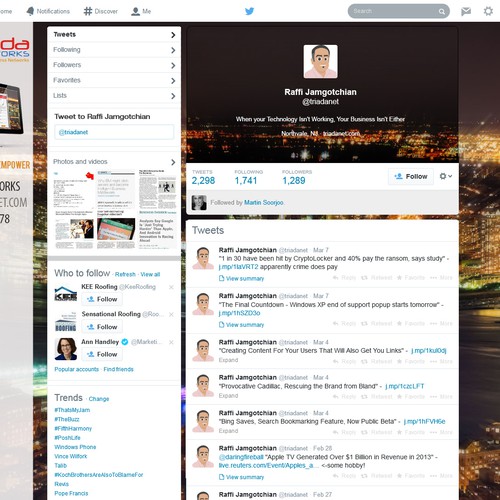Click the Twitter bird logo

pos(249,11)
